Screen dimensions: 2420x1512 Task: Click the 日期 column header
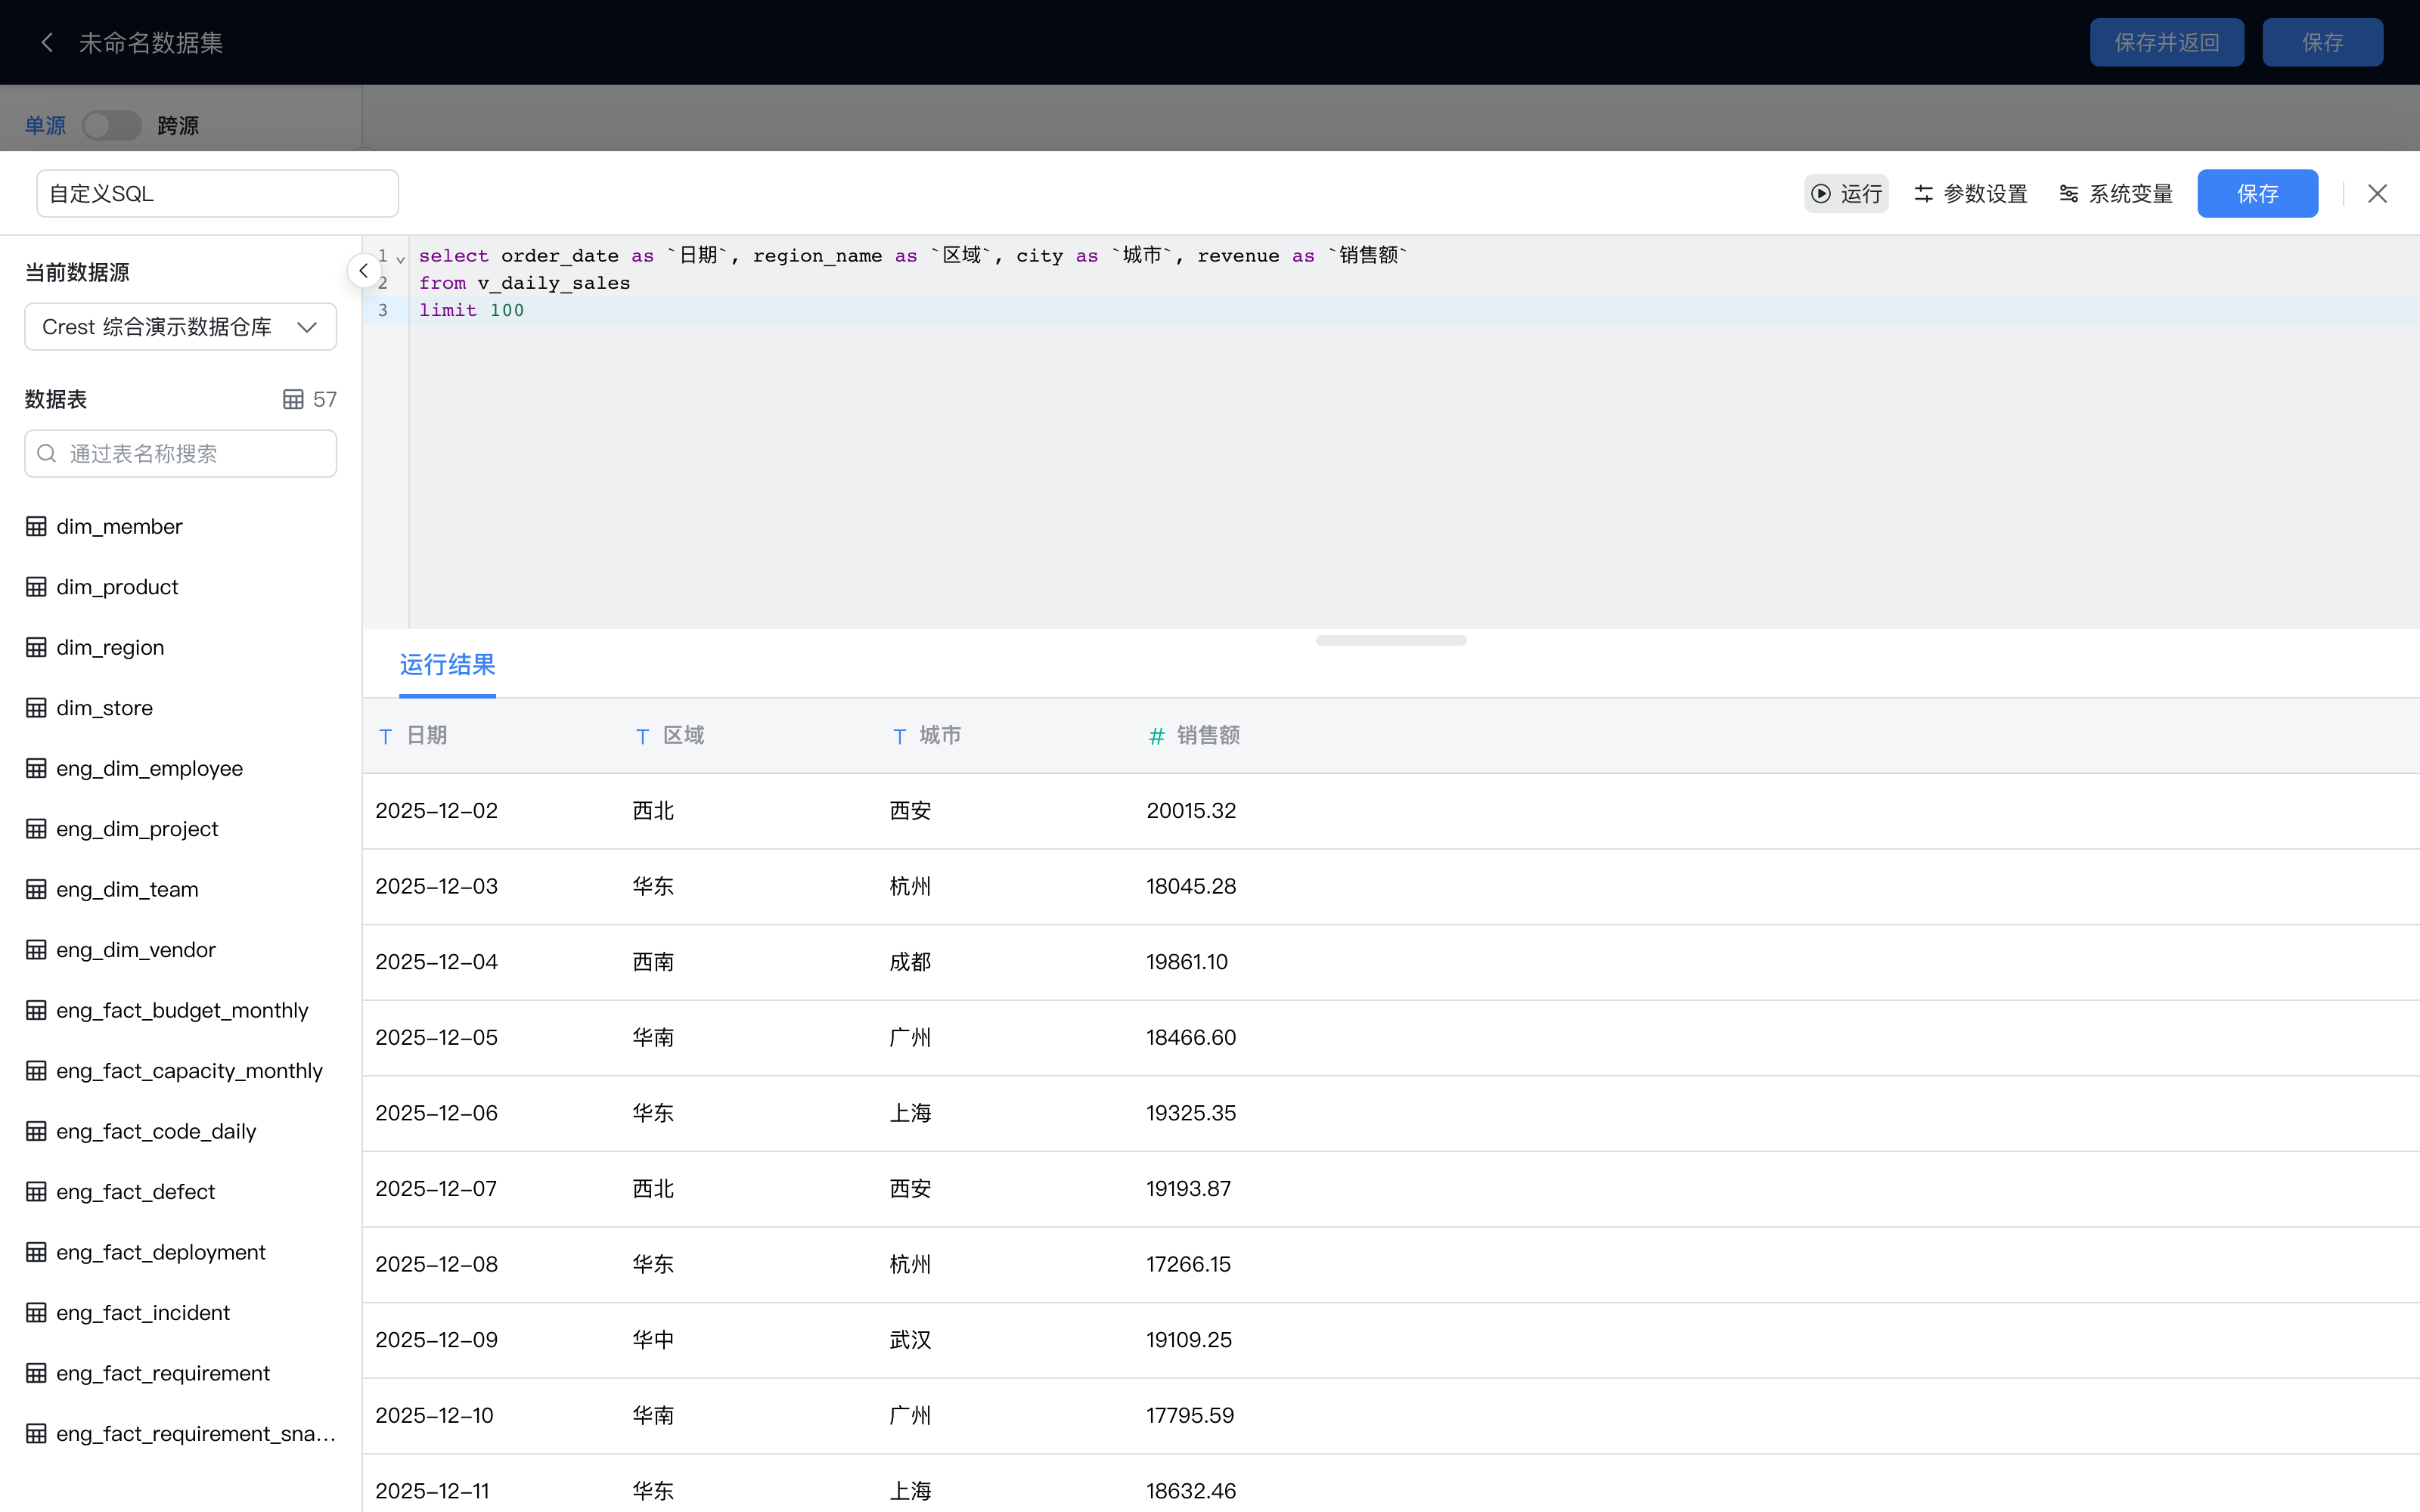(427, 736)
